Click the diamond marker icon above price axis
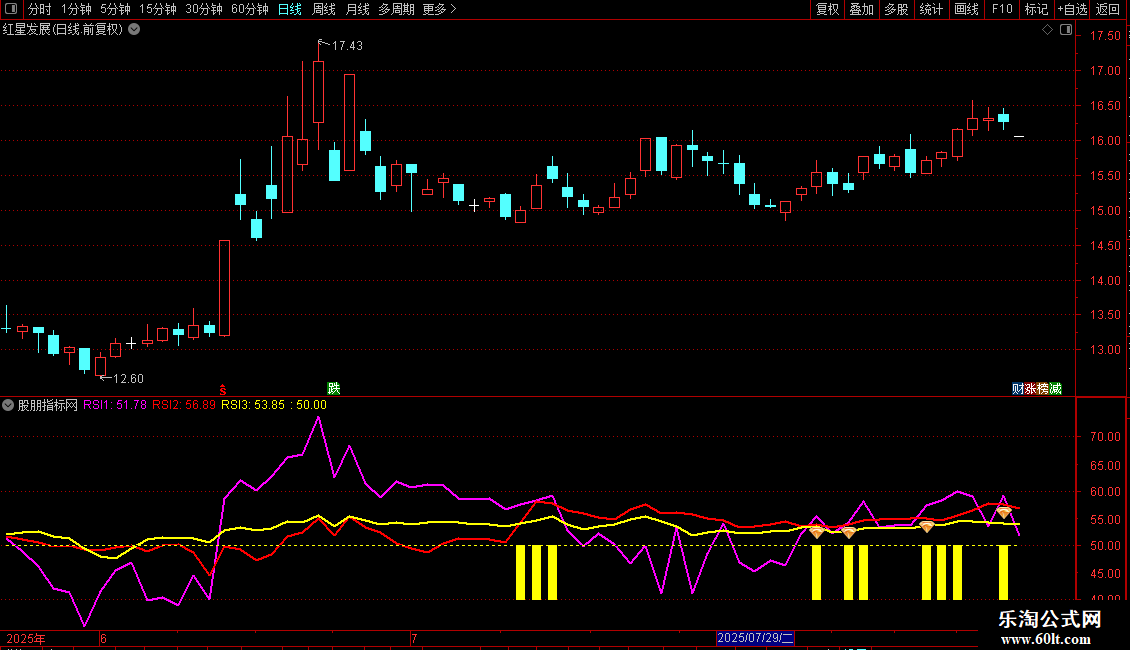This screenshot has width=1130, height=650. tap(1048, 30)
